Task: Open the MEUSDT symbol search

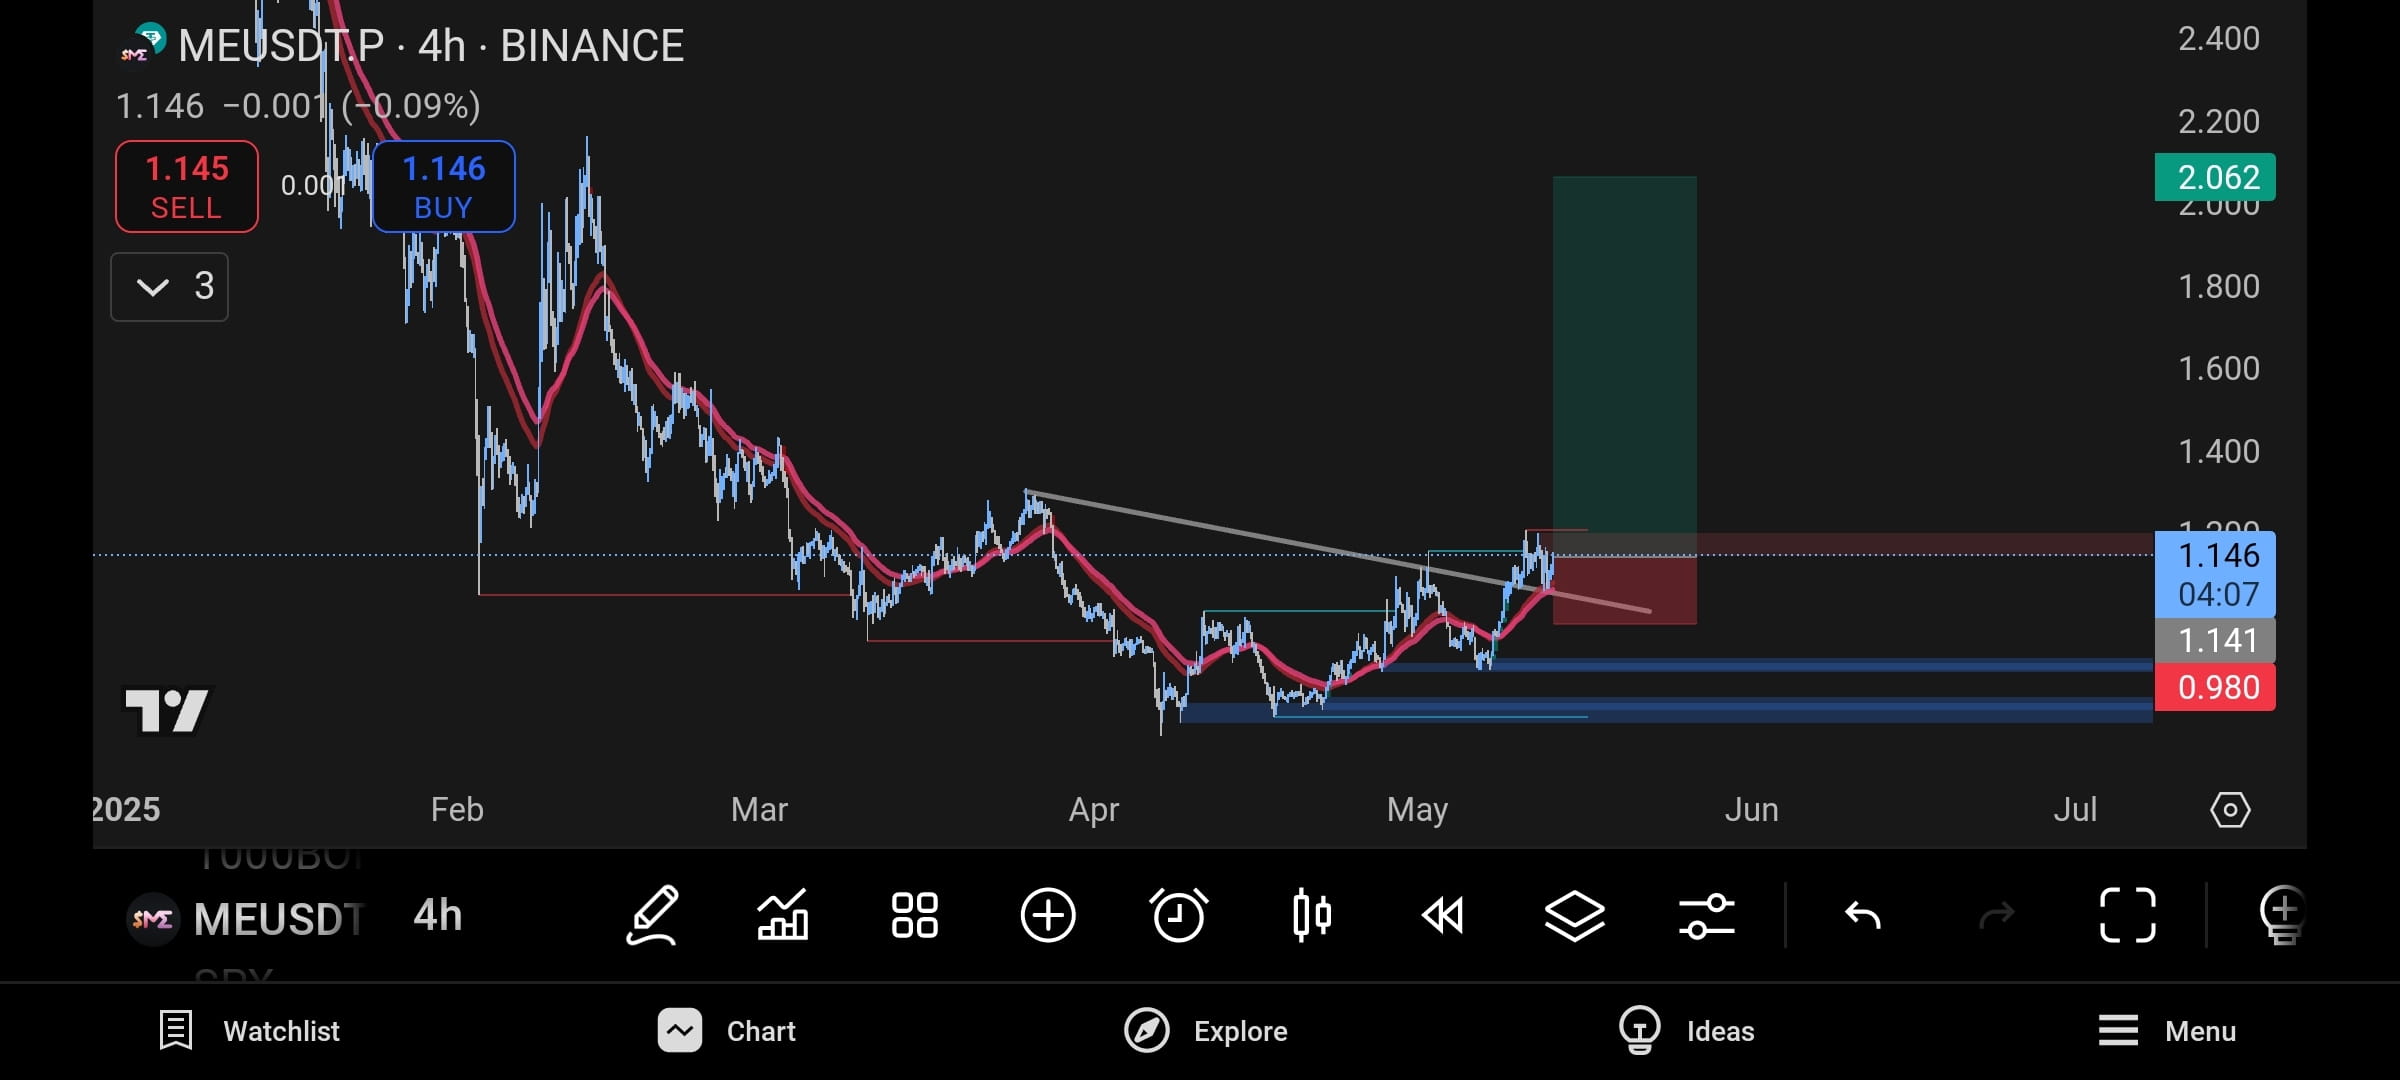Action: click(279, 919)
